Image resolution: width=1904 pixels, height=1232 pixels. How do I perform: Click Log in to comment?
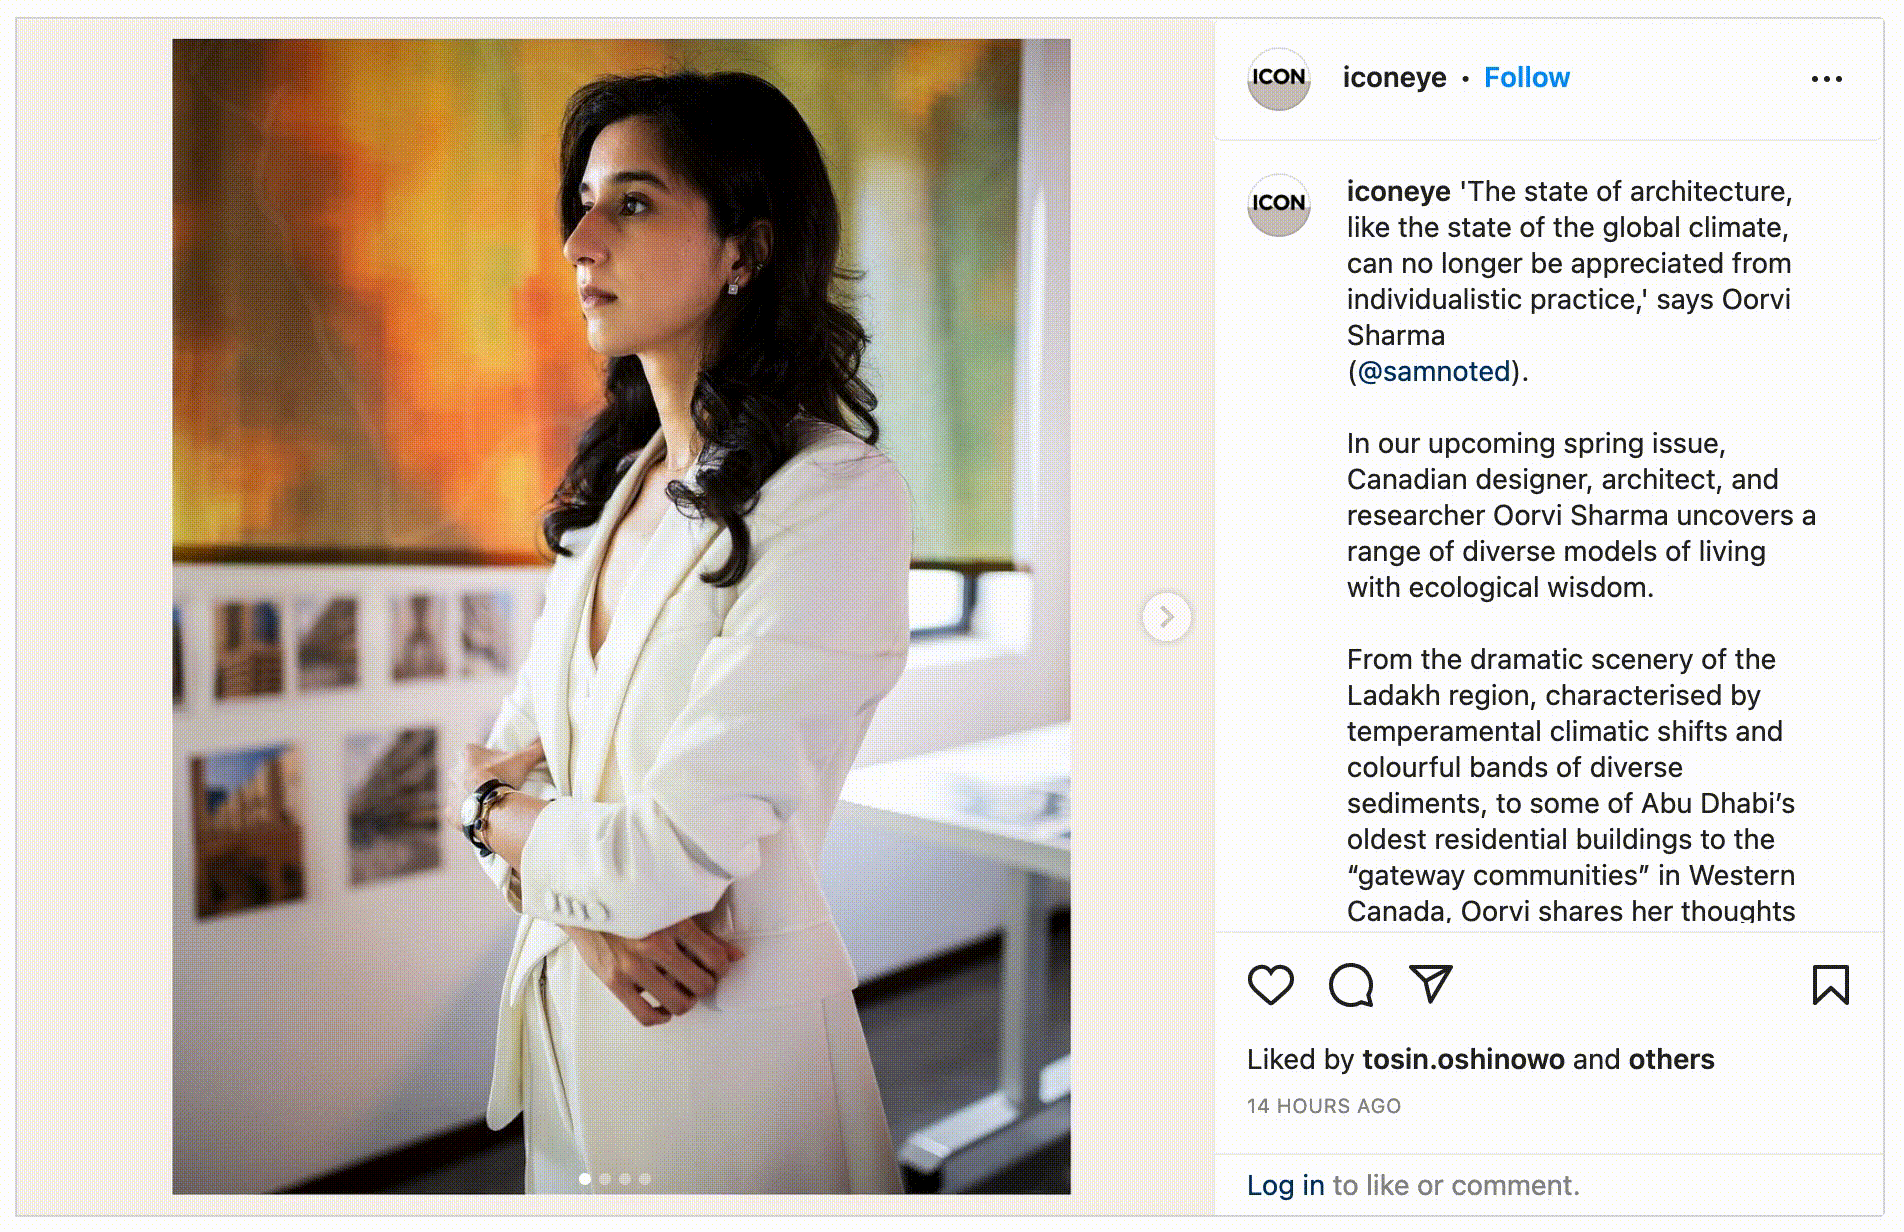point(1285,1186)
